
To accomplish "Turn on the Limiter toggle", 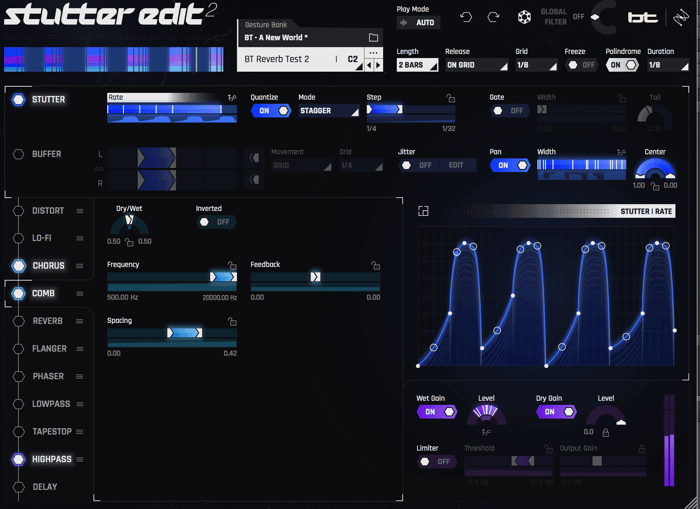I will coord(437,462).
